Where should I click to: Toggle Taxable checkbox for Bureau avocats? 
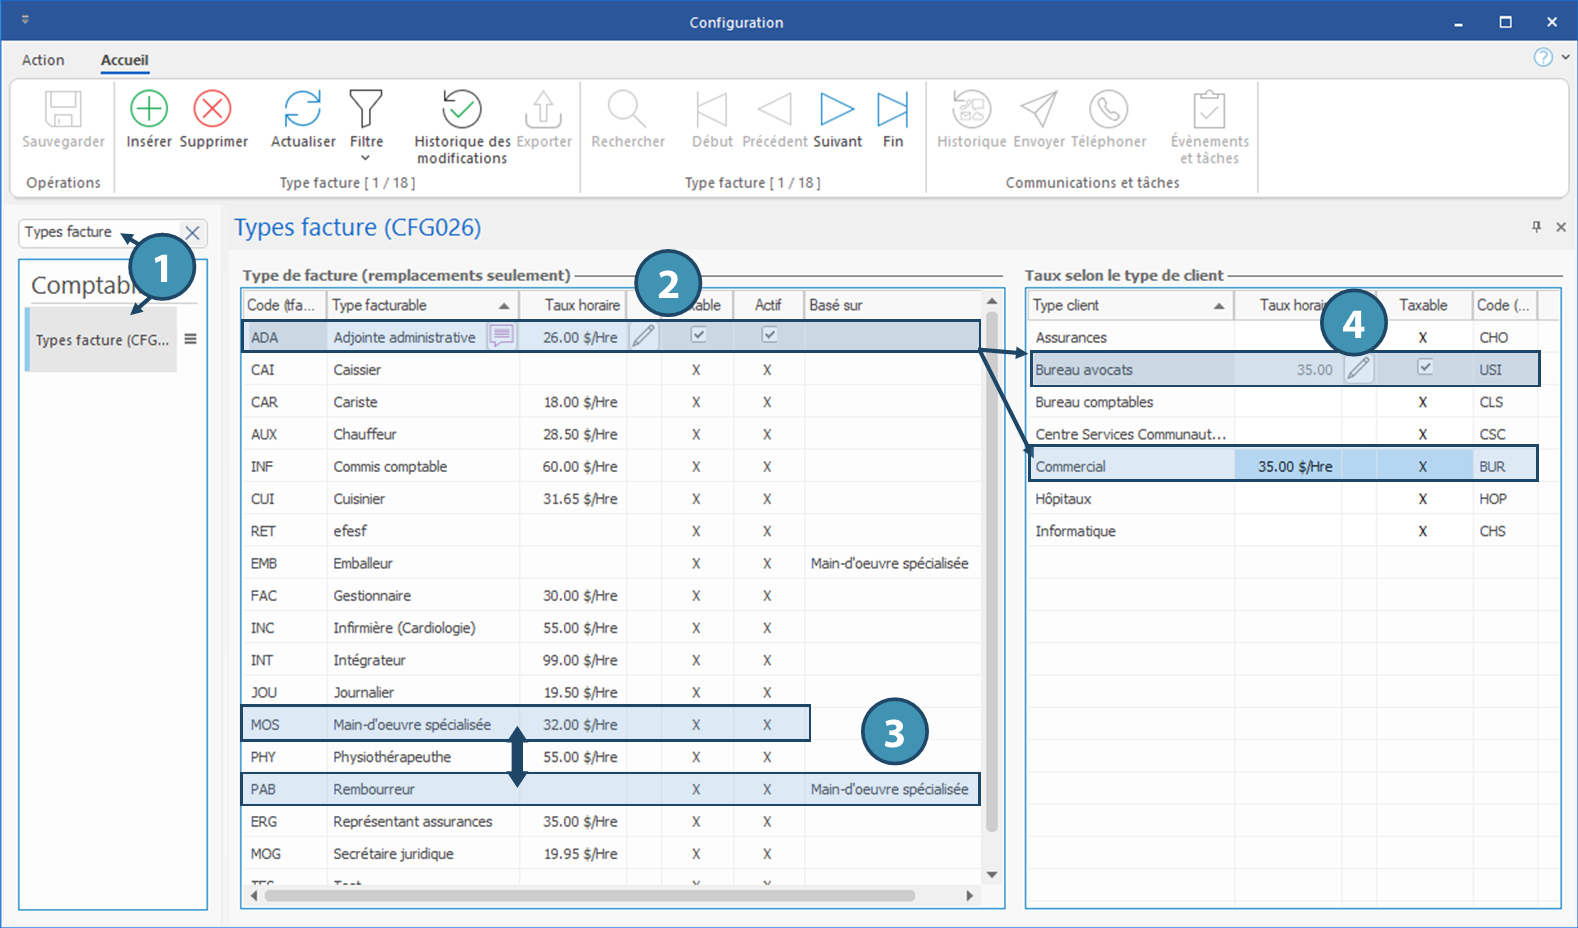pyautogui.click(x=1425, y=368)
